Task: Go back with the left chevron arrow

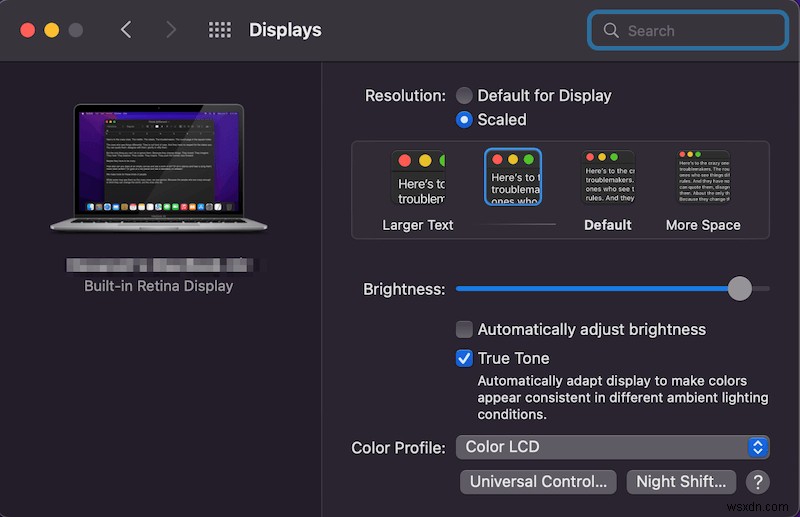Action: click(x=126, y=30)
